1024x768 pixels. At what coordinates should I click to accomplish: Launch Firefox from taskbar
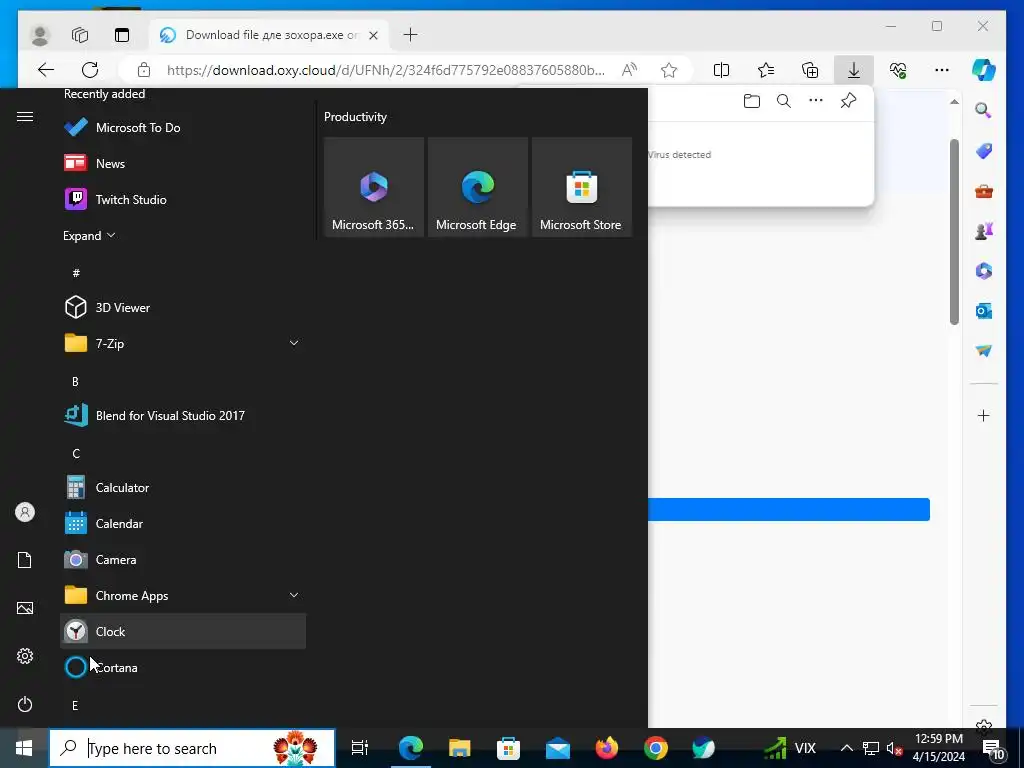607,748
